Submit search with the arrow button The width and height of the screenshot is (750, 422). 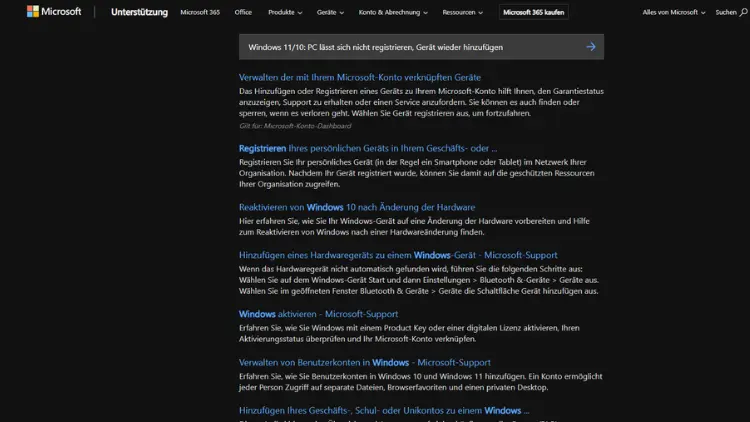click(x=591, y=47)
